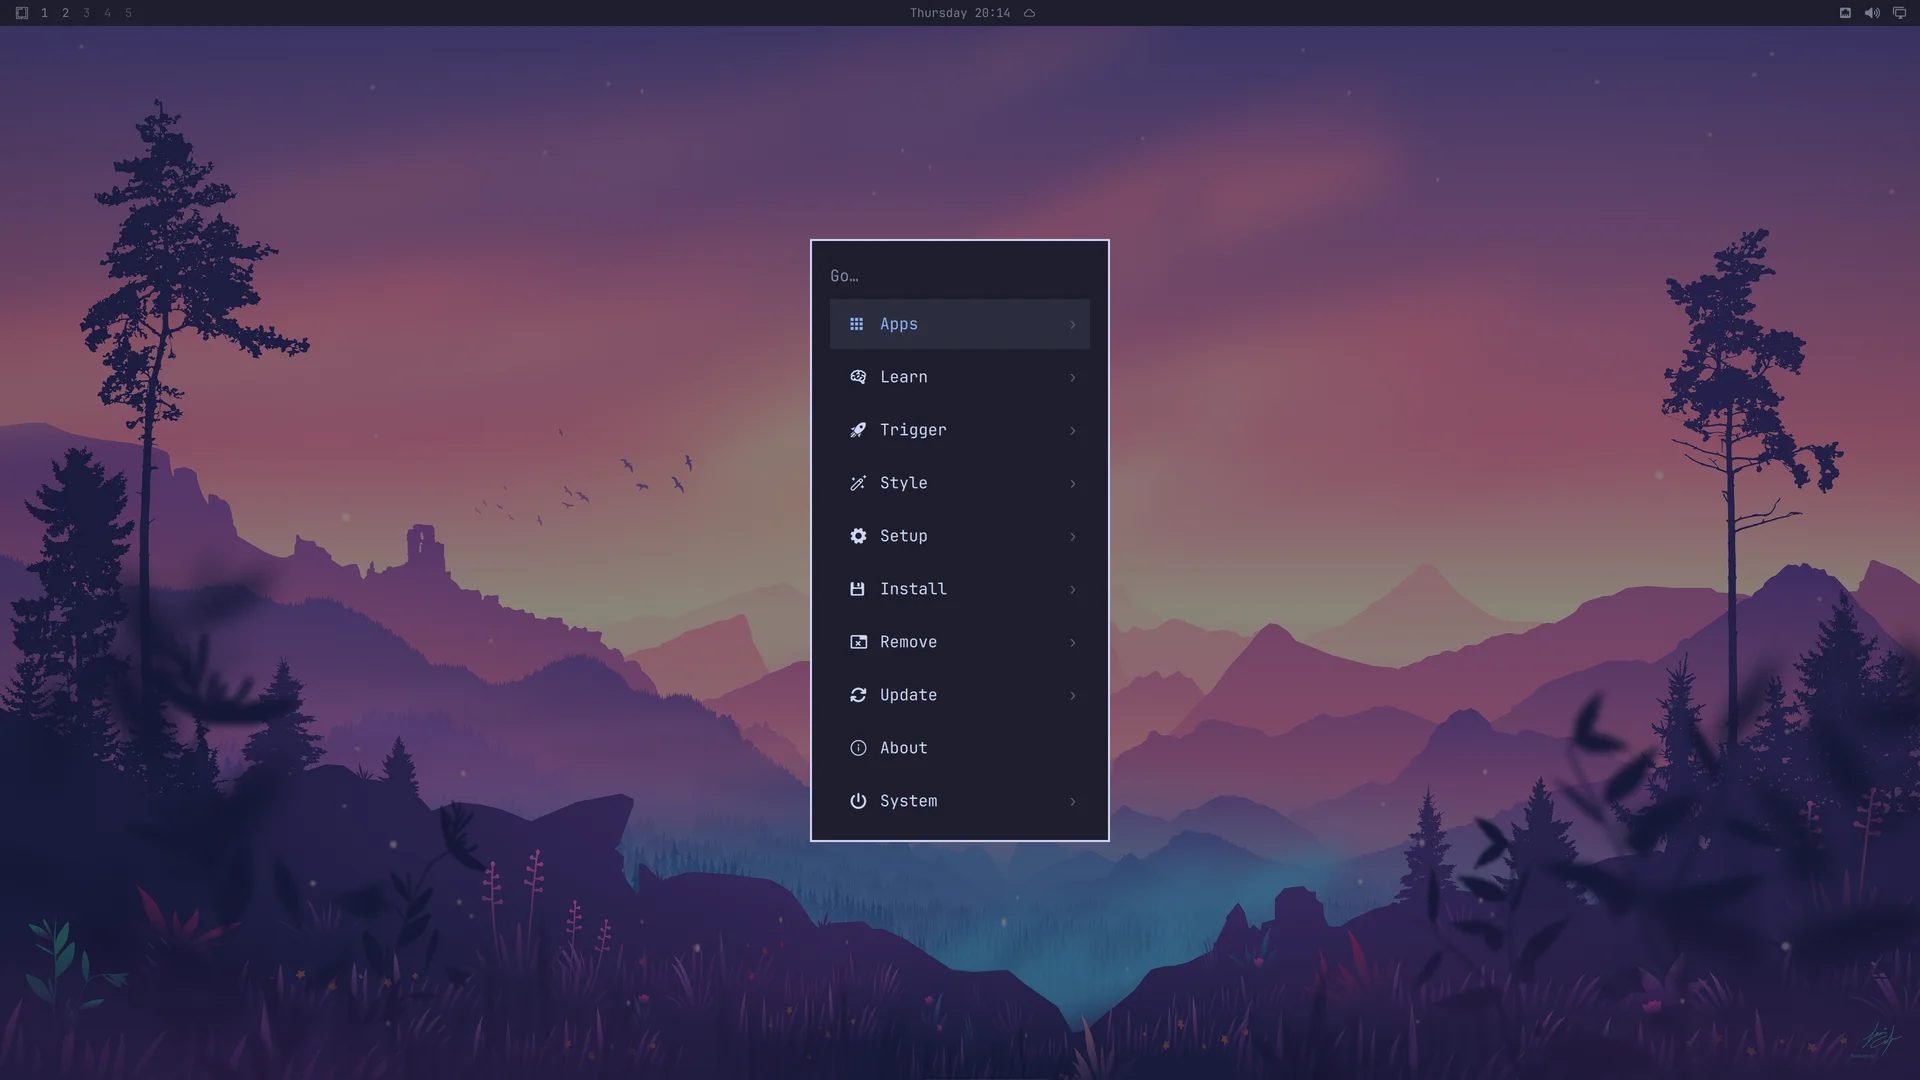The height and width of the screenshot is (1080, 1920).
Task: Open the volume speaker icon in tray
Action: 1872,13
